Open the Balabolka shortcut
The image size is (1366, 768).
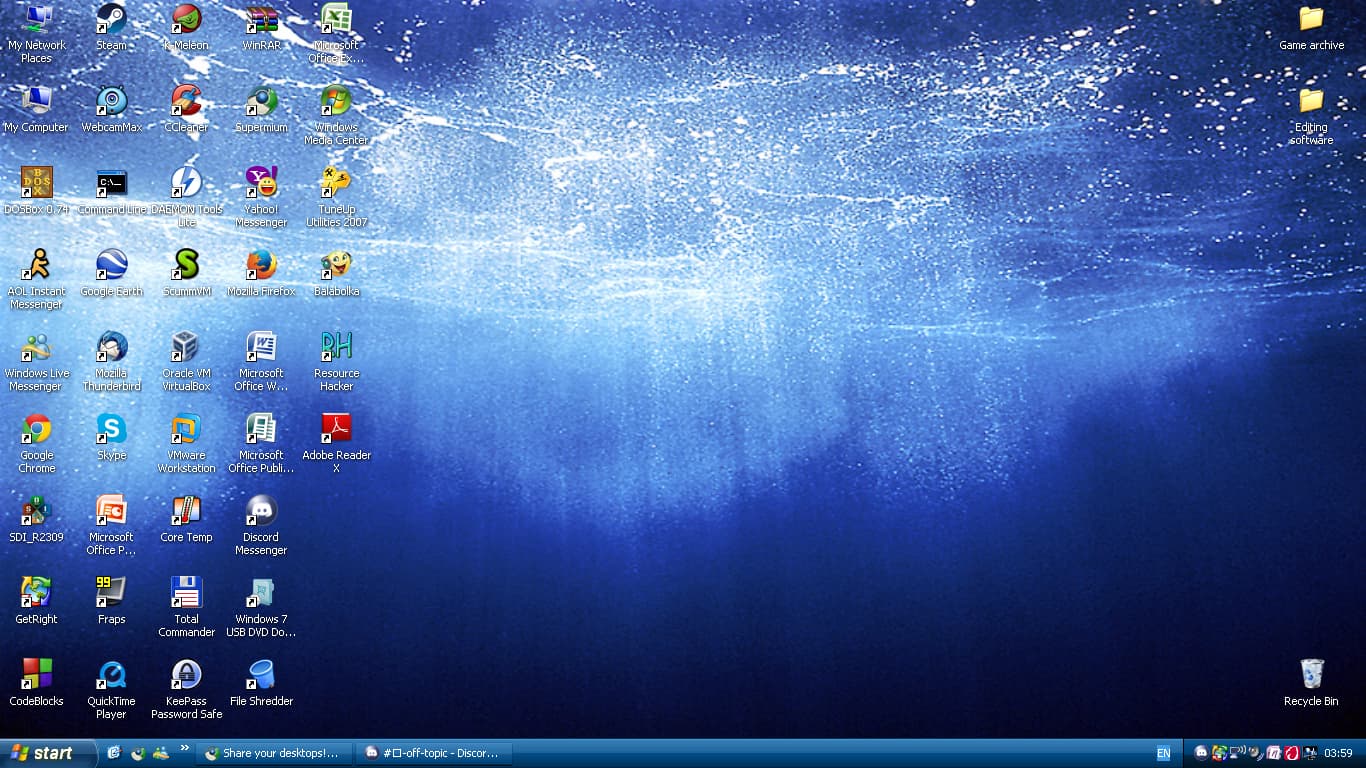pos(336,264)
